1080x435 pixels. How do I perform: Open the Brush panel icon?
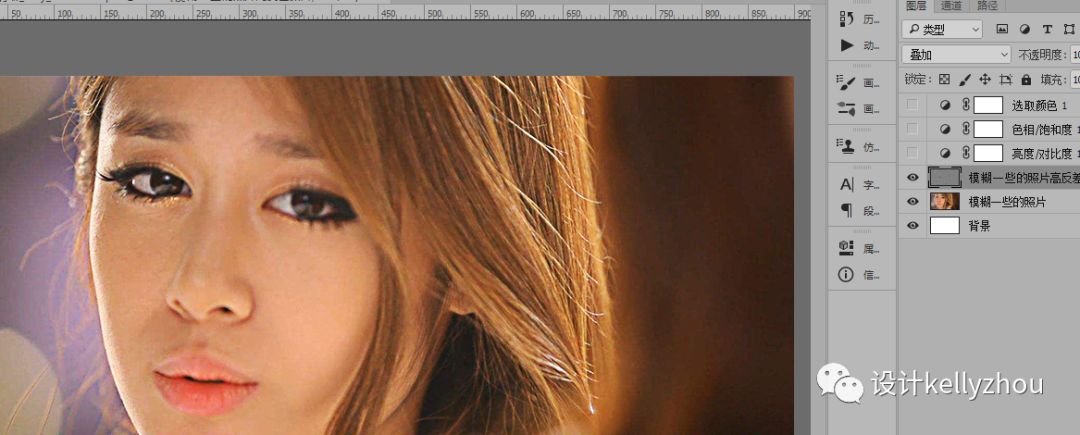(x=847, y=83)
